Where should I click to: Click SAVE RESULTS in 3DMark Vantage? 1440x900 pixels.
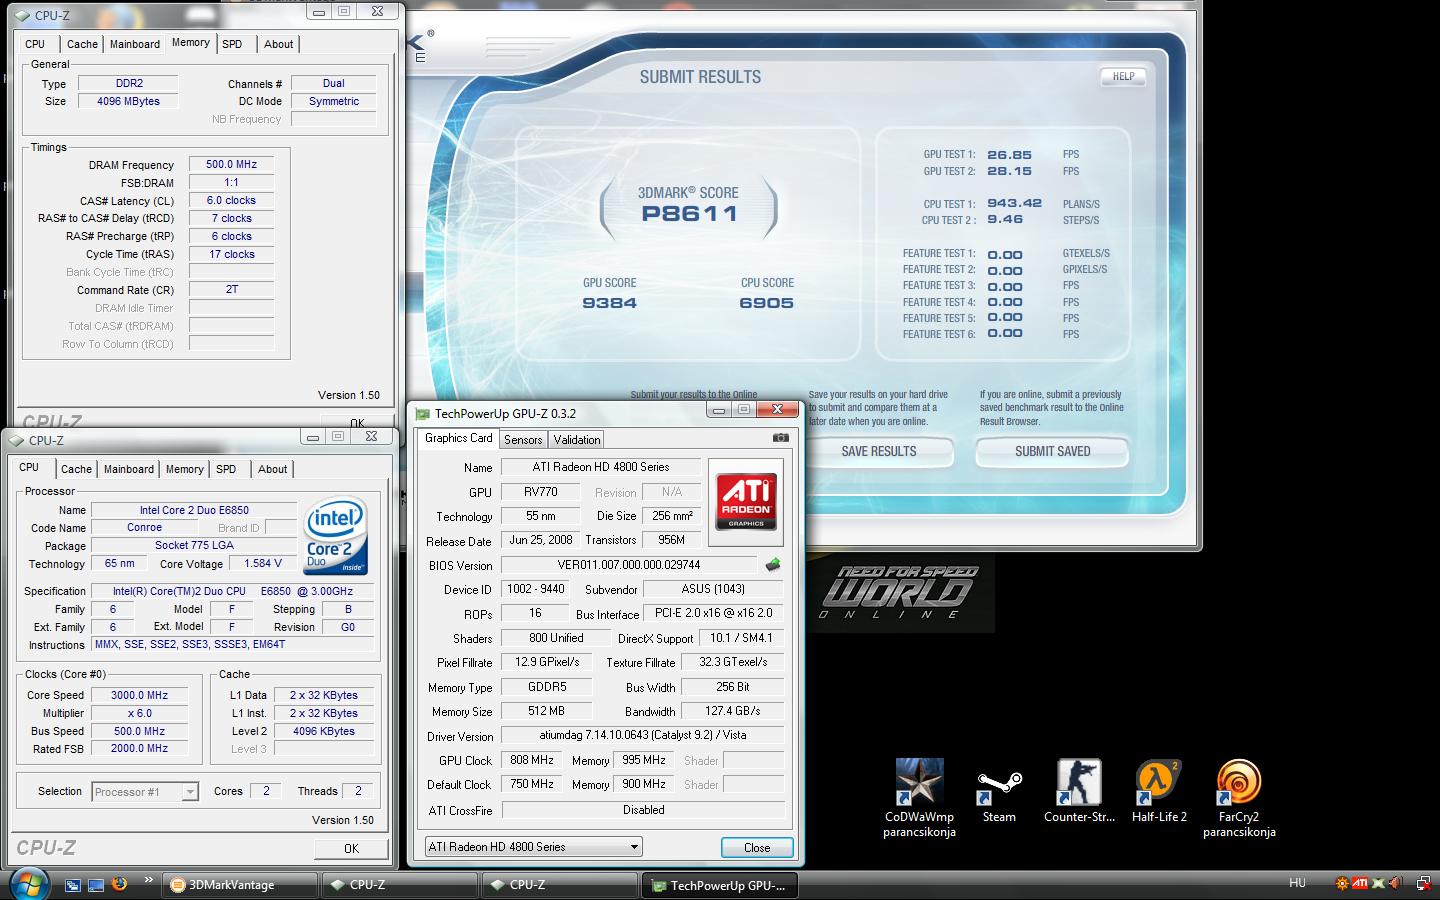[879, 452]
